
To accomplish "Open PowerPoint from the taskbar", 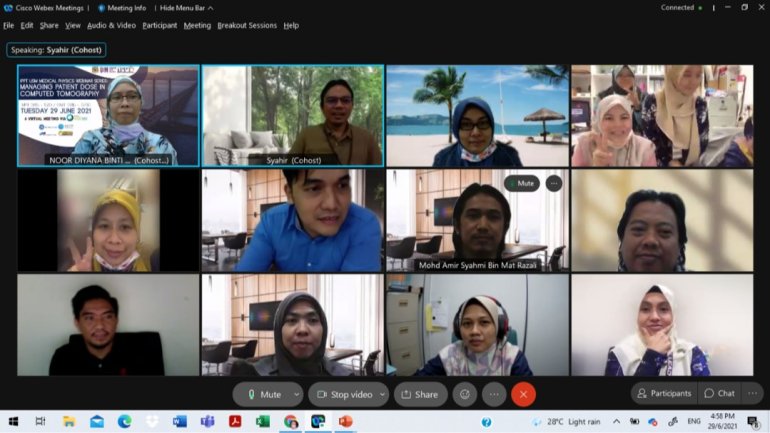I will coord(346,421).
